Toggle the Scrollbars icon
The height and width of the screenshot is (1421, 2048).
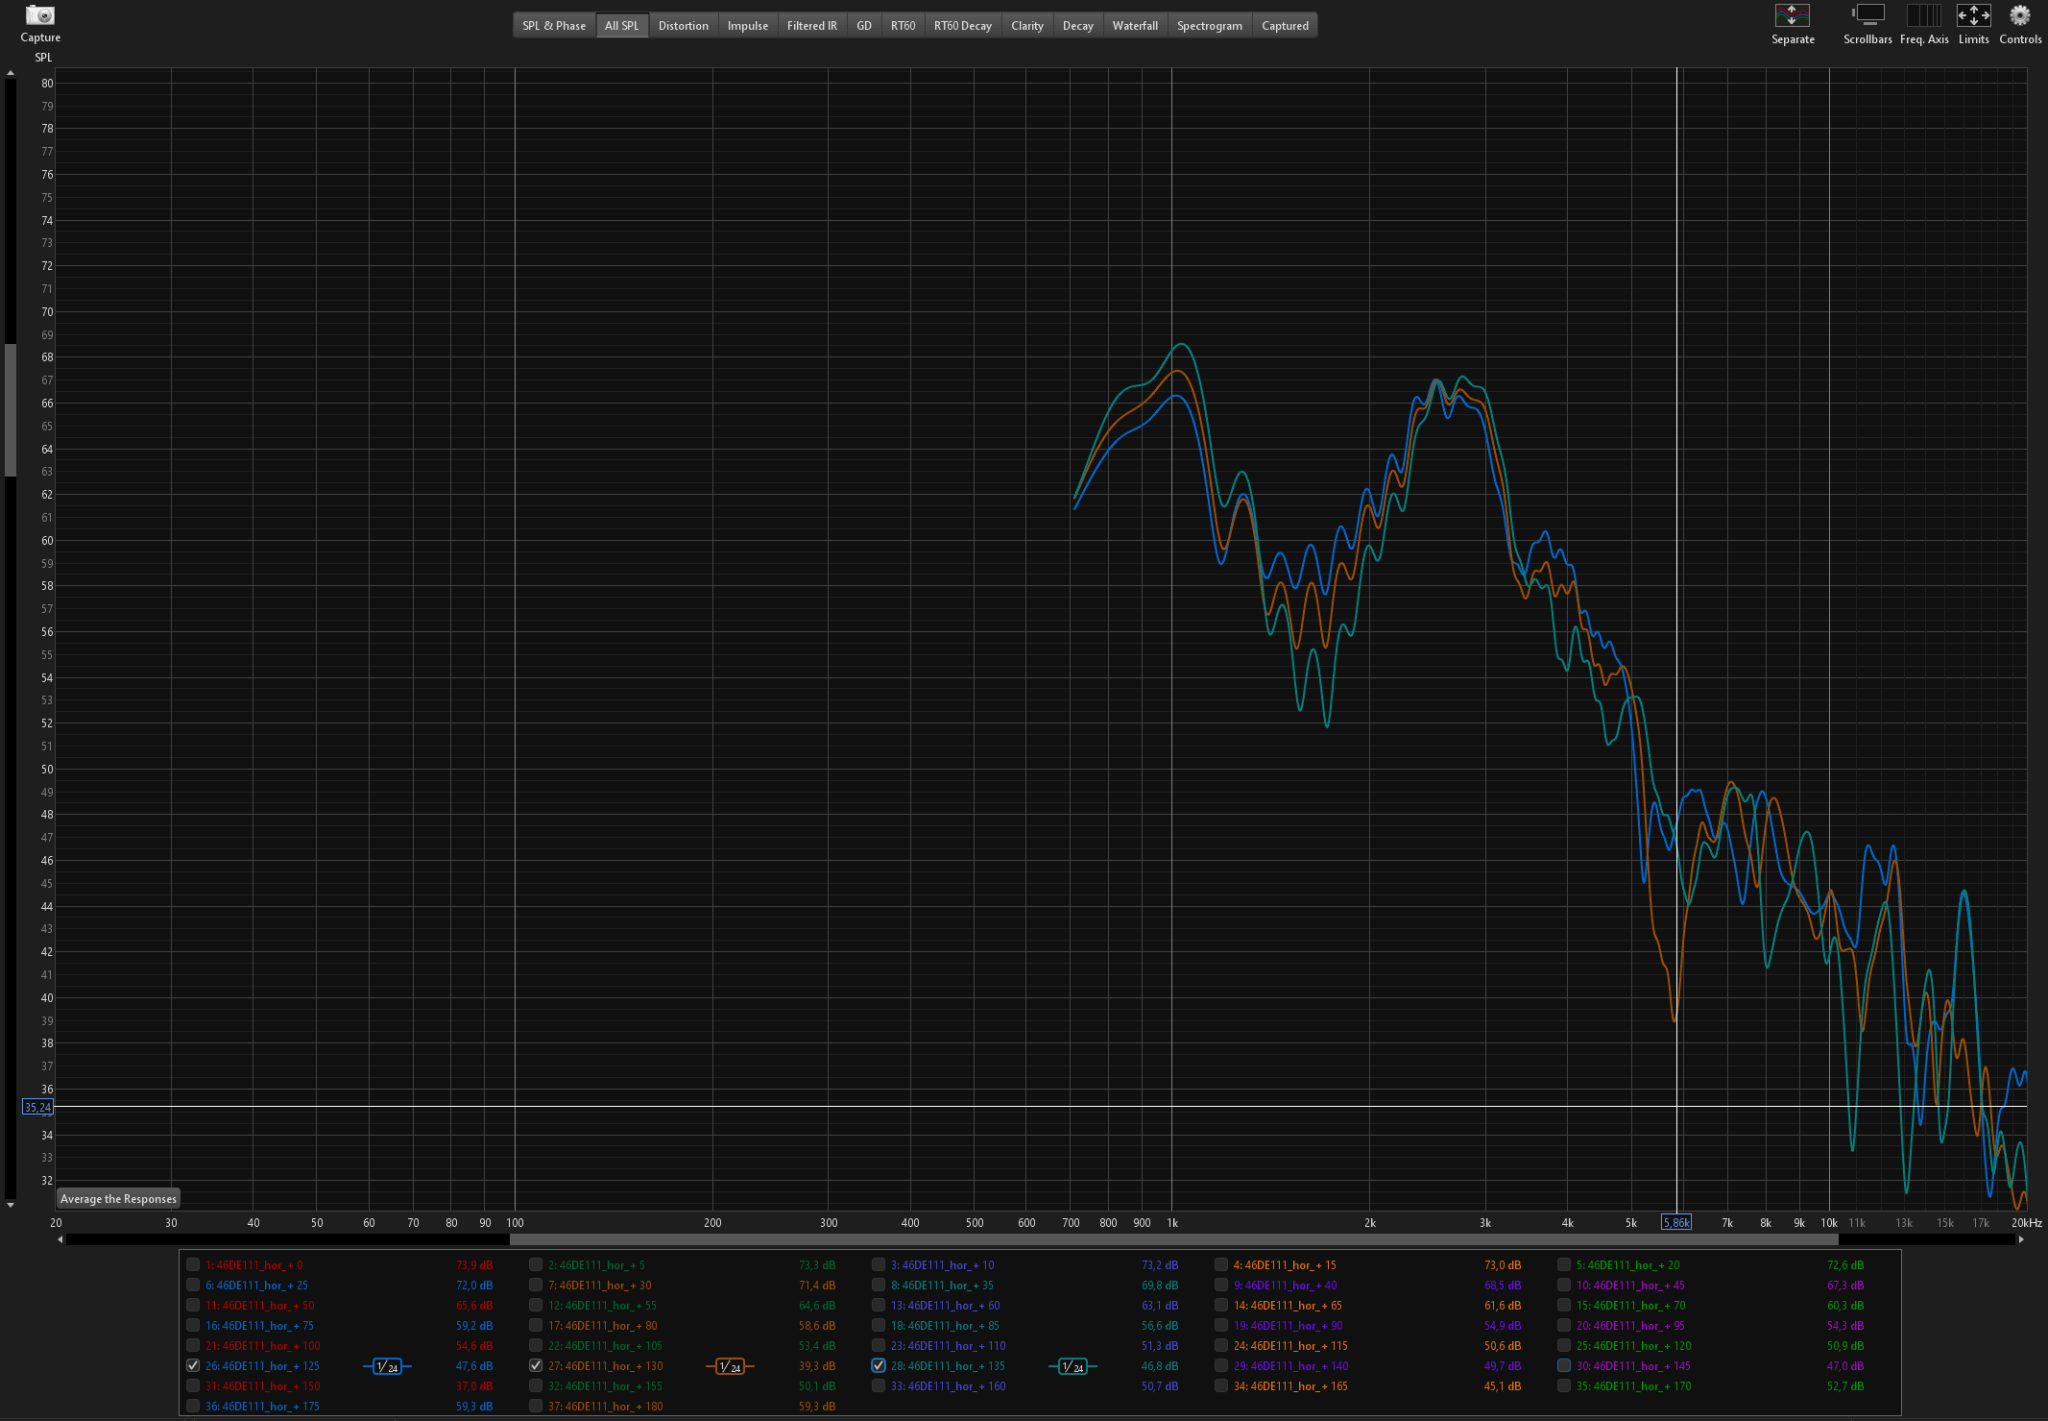coord(1867,15)
